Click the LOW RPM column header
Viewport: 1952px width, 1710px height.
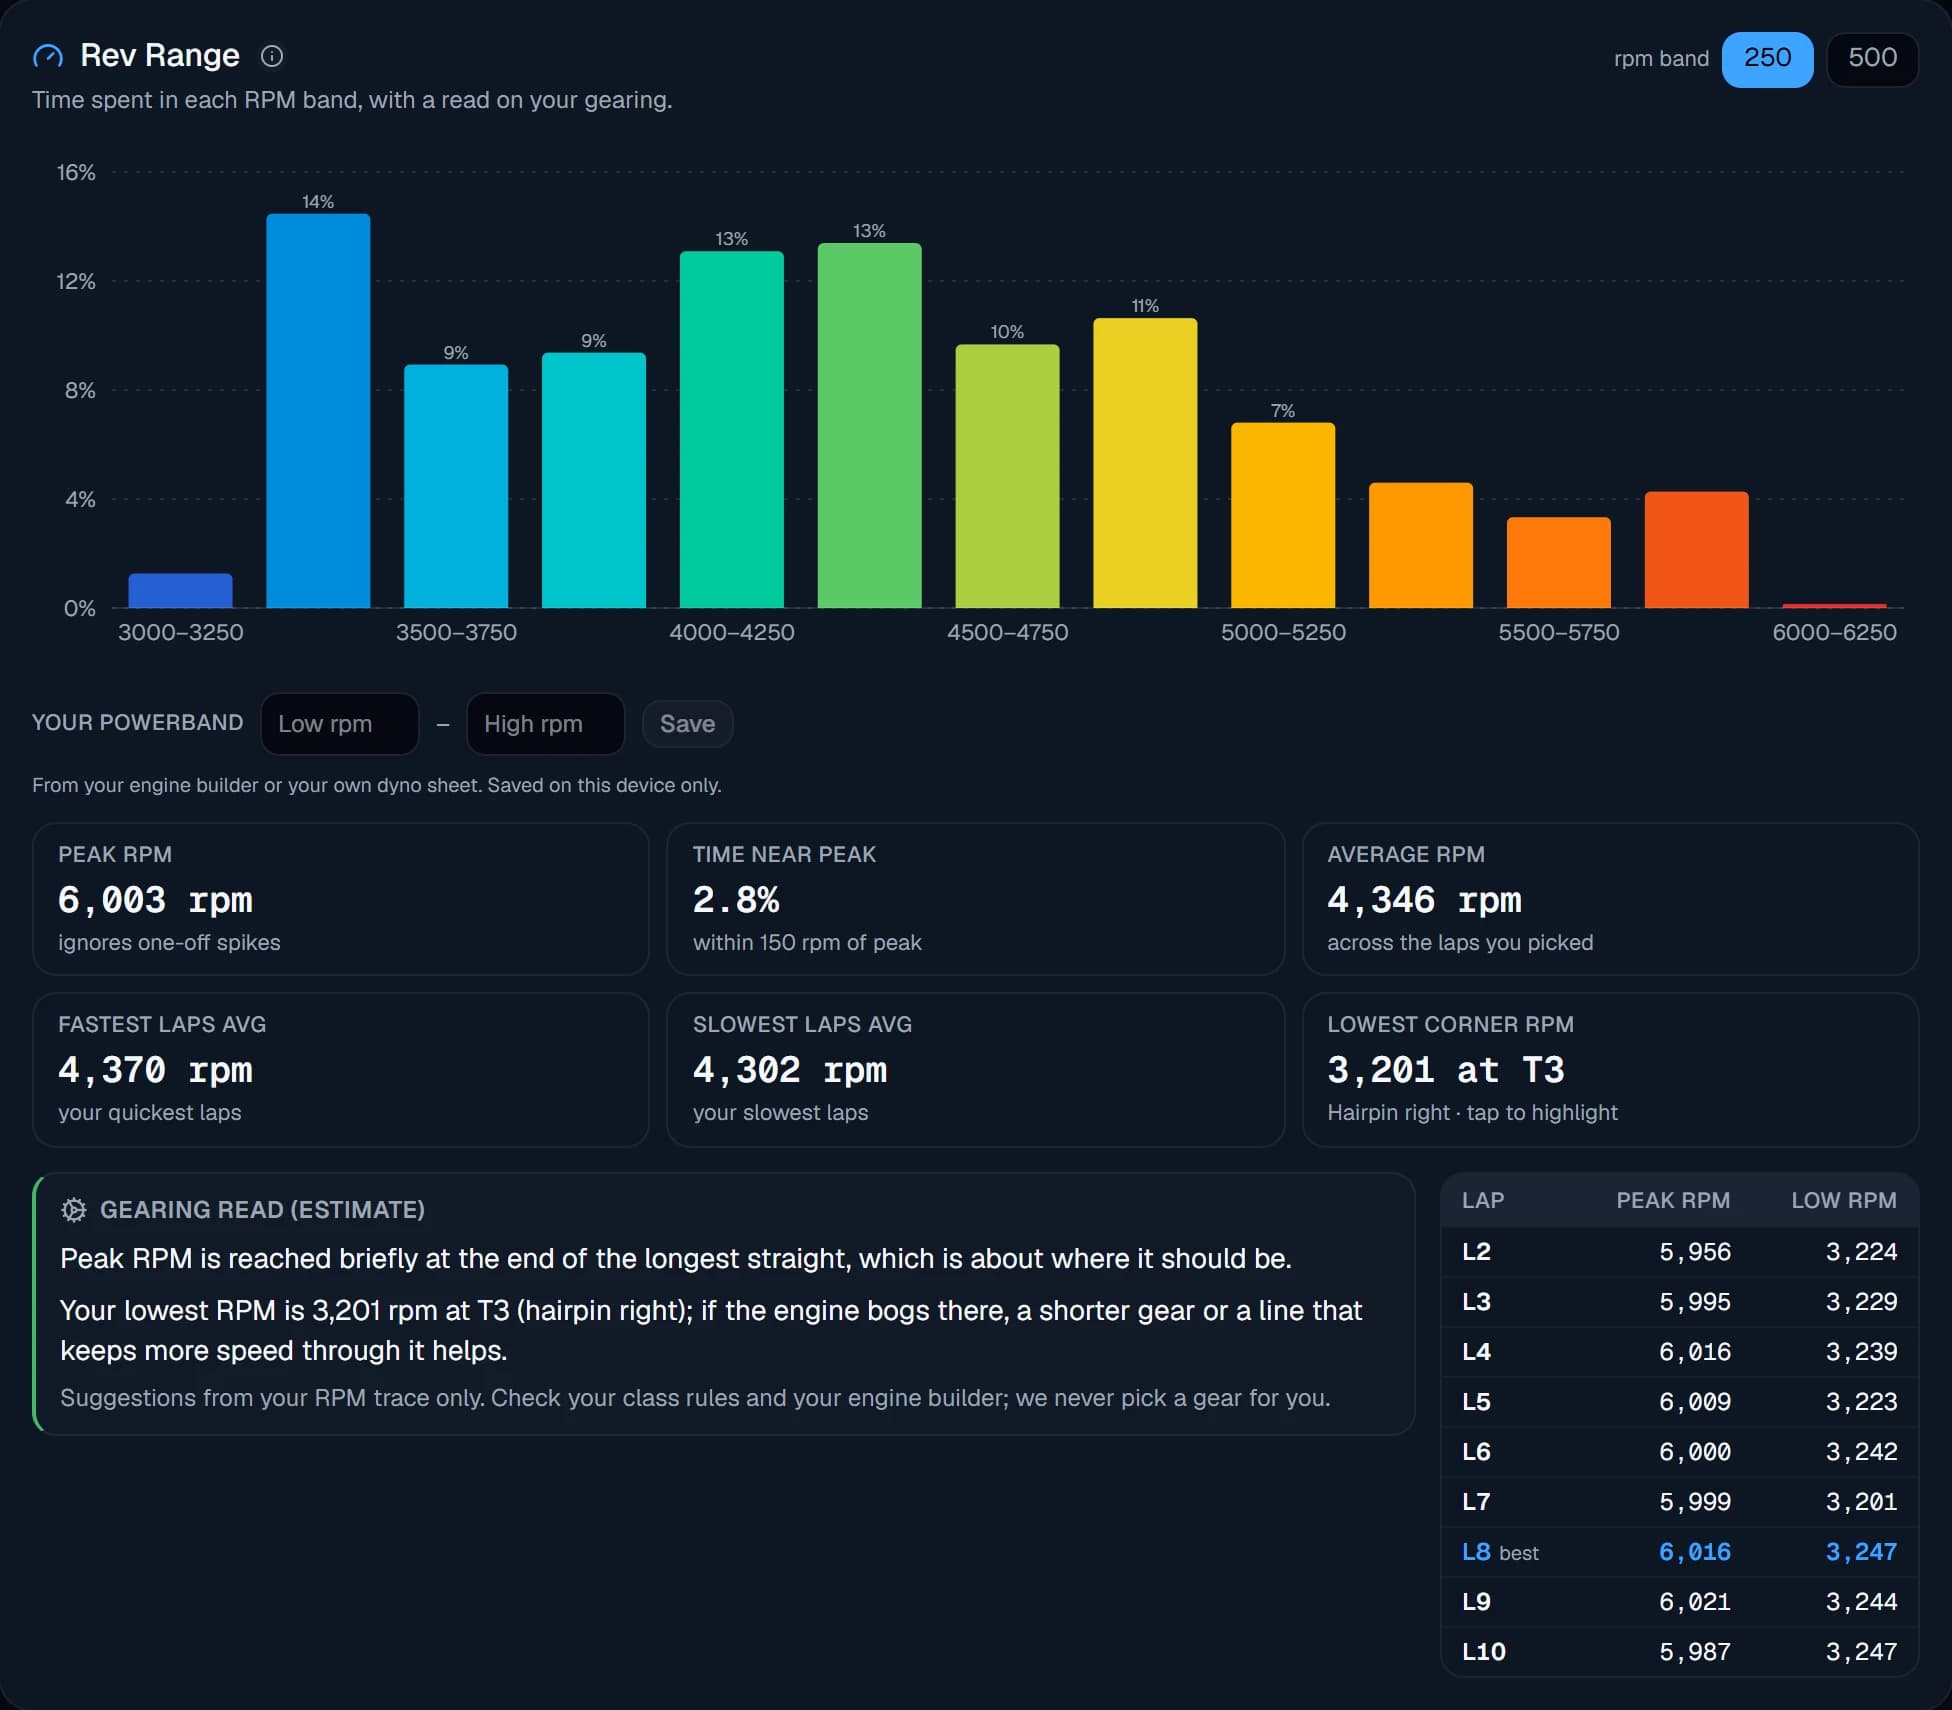pyautogui.click(x=1844, y=1200)
